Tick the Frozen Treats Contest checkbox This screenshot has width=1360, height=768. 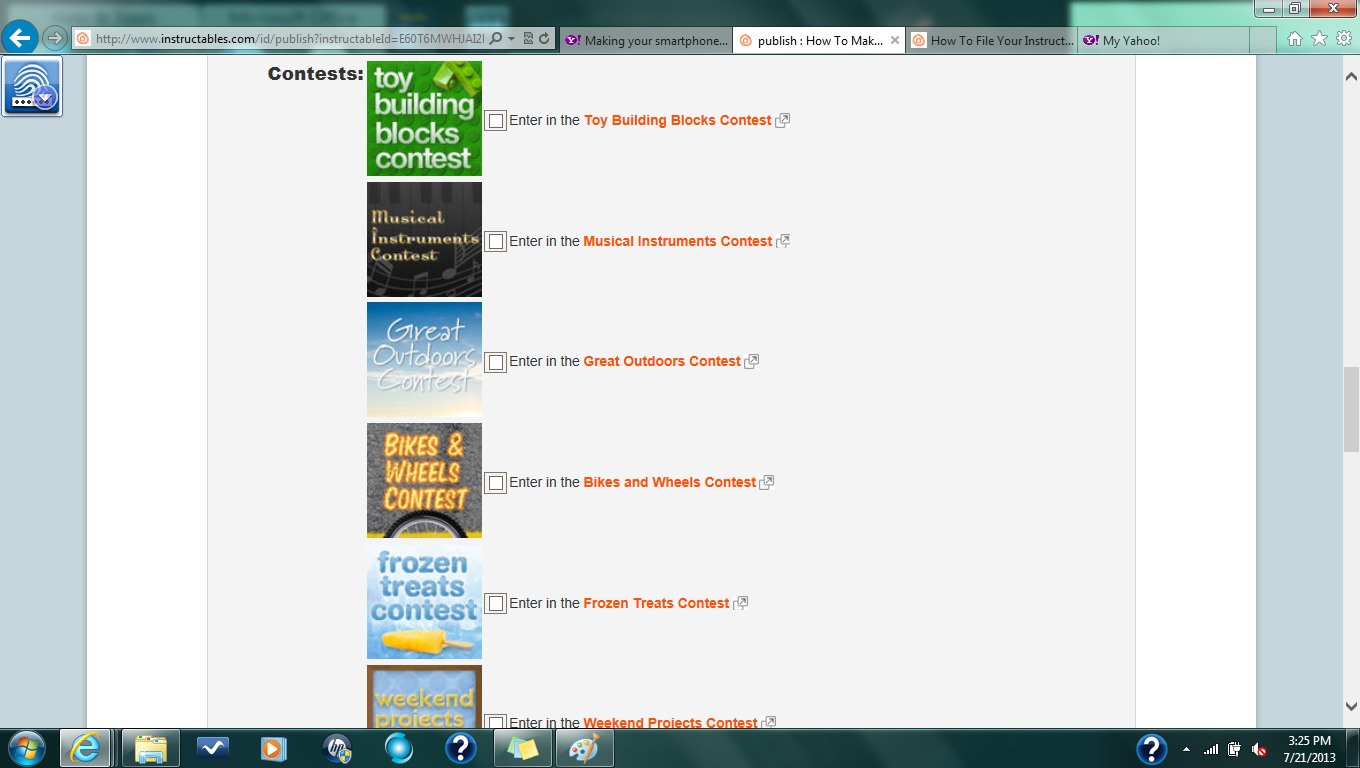[495, 604]
